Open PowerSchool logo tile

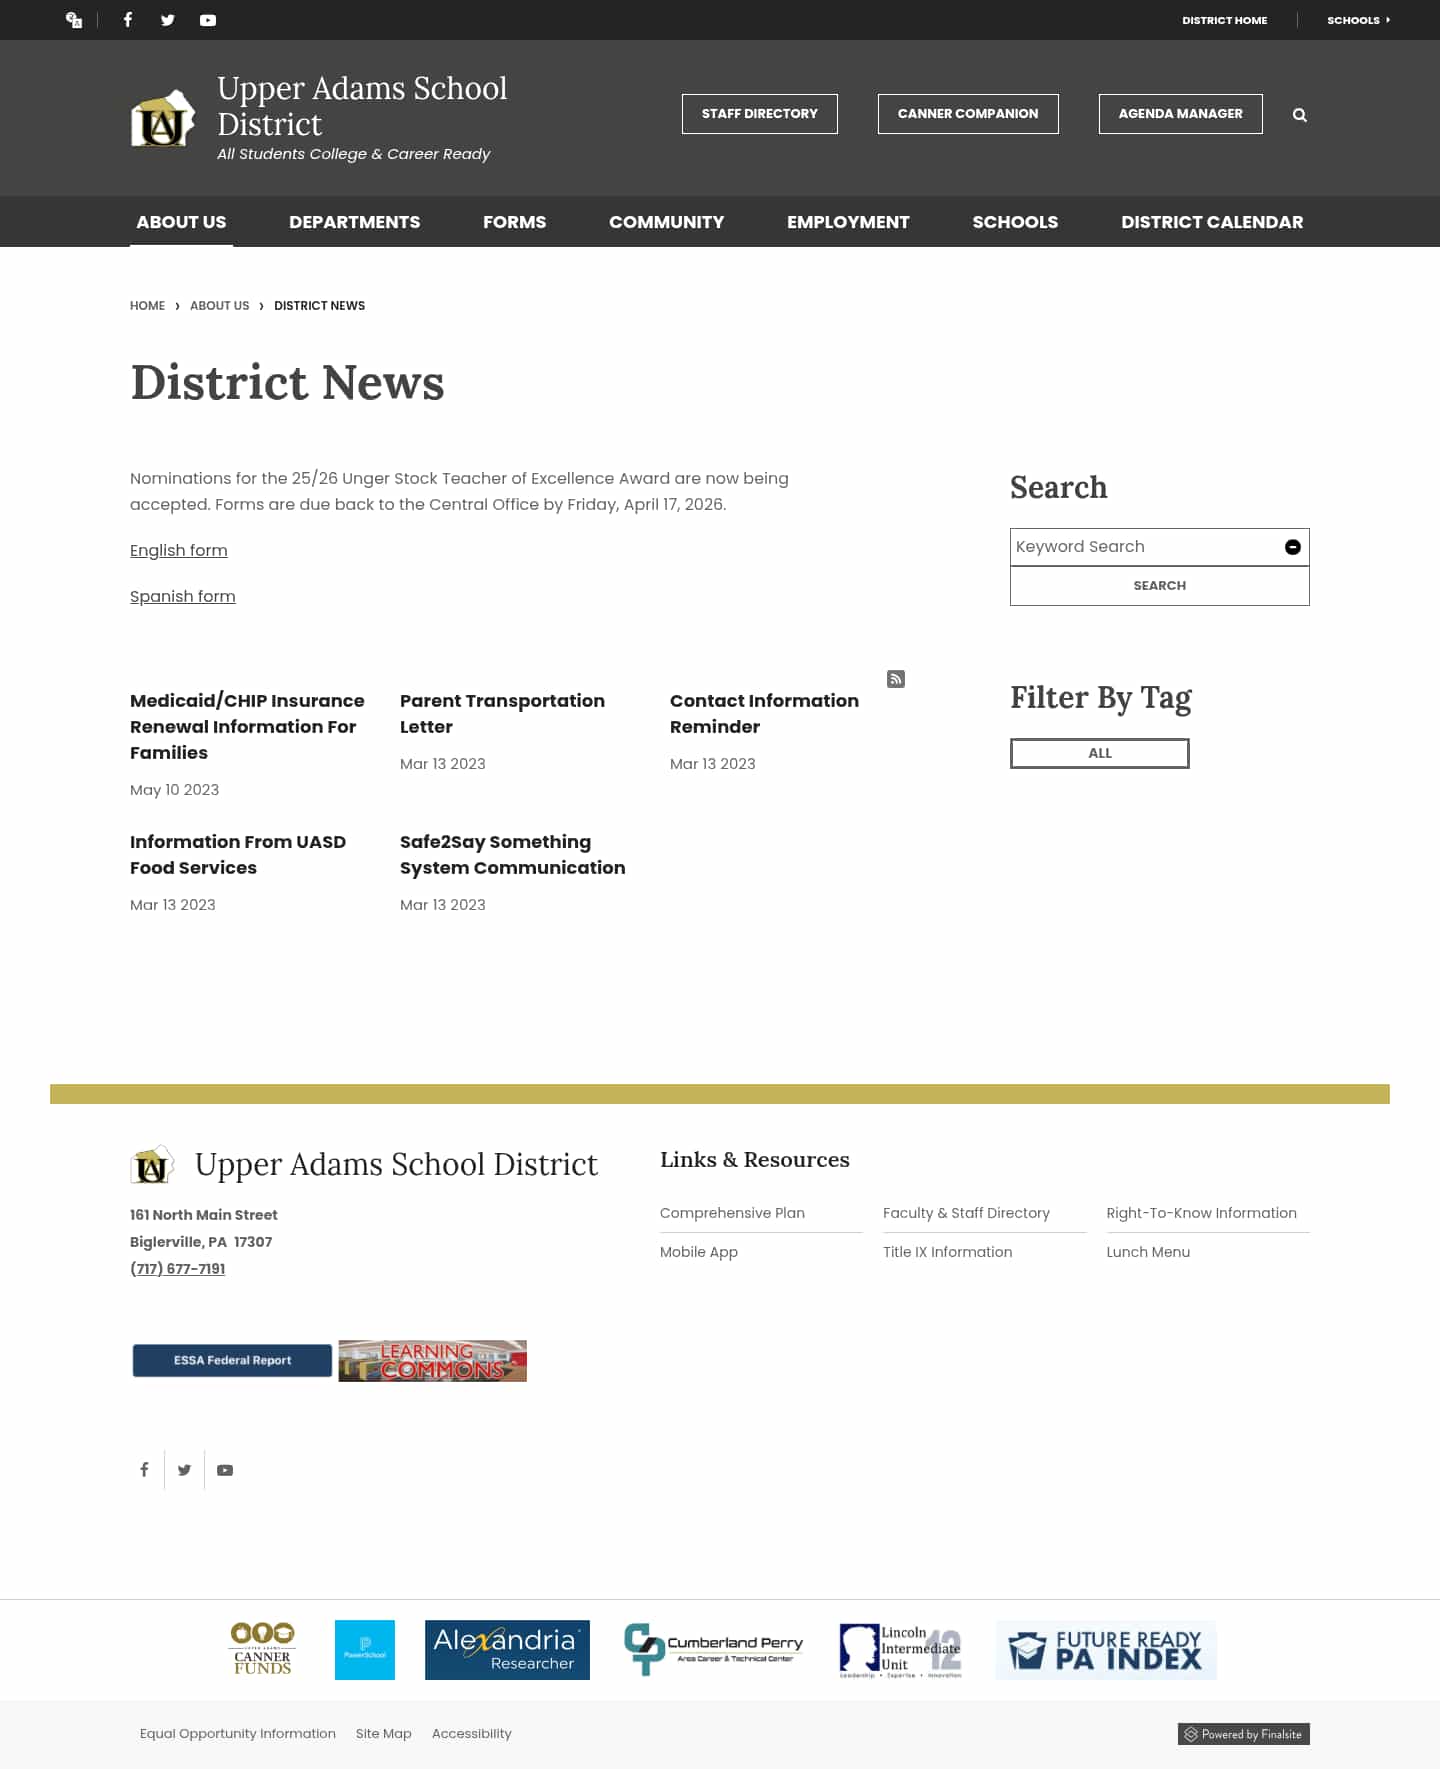pos(365,1650)
